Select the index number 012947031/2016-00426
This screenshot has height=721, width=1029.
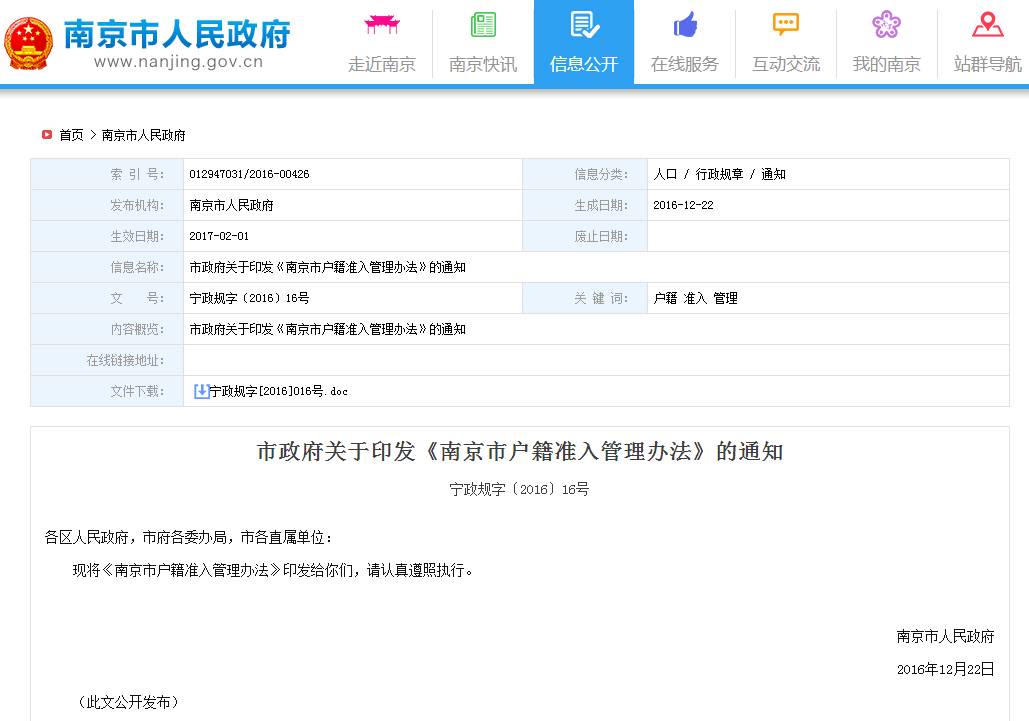point(249,175)
